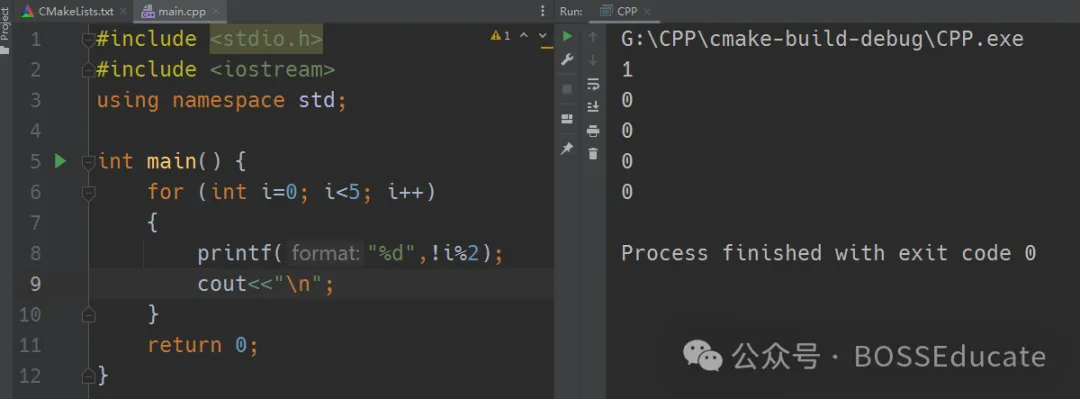Jump up the stack trace arrow

pos(593,37)
